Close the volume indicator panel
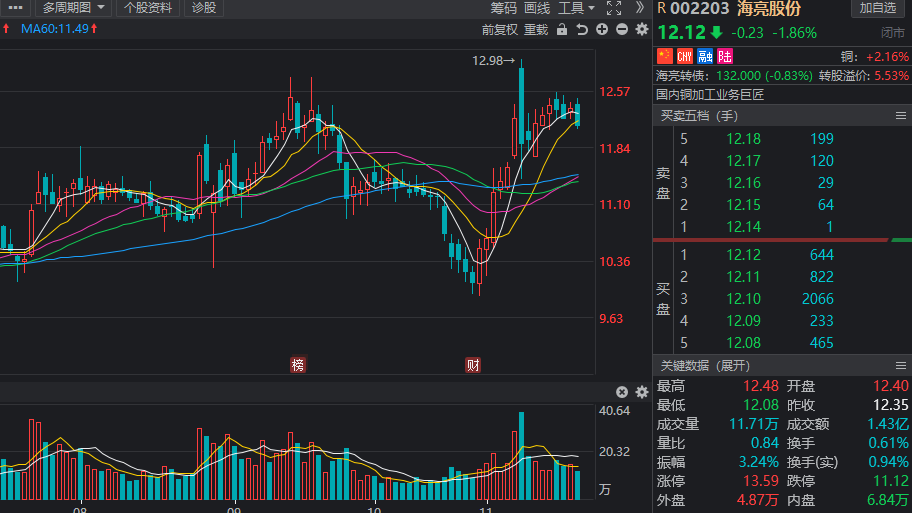 pos(622,392)
